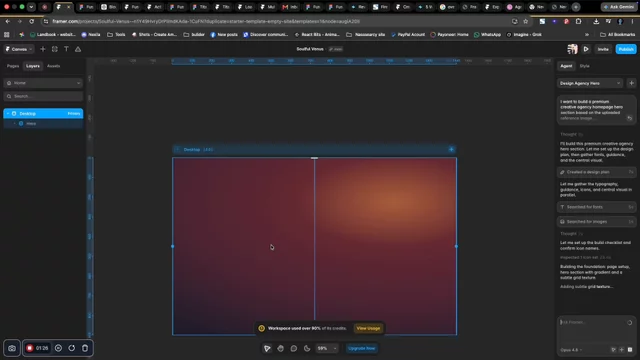Viewport: 640px width, 360px height.
Task: Click the Soulful Venus project title
Action: [310, 49]
